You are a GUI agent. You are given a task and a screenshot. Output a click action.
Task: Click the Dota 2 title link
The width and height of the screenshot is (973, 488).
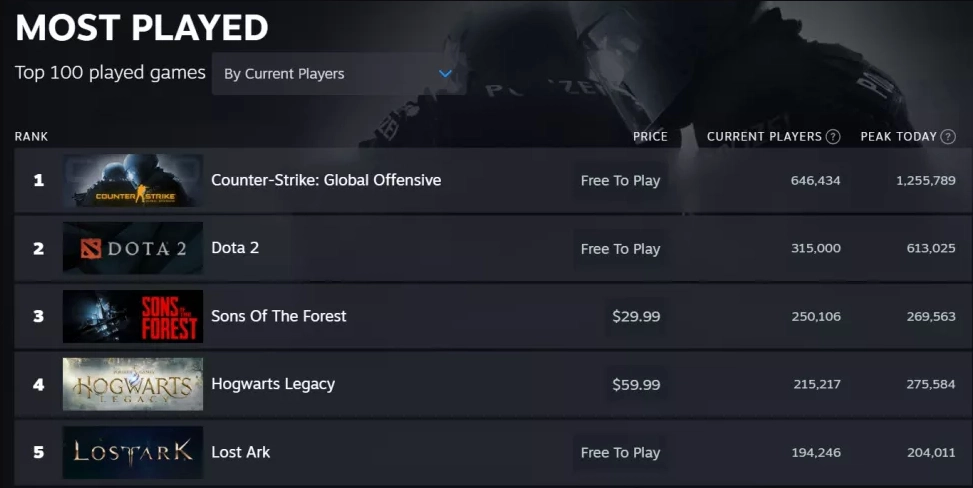(x=235, y=248)
